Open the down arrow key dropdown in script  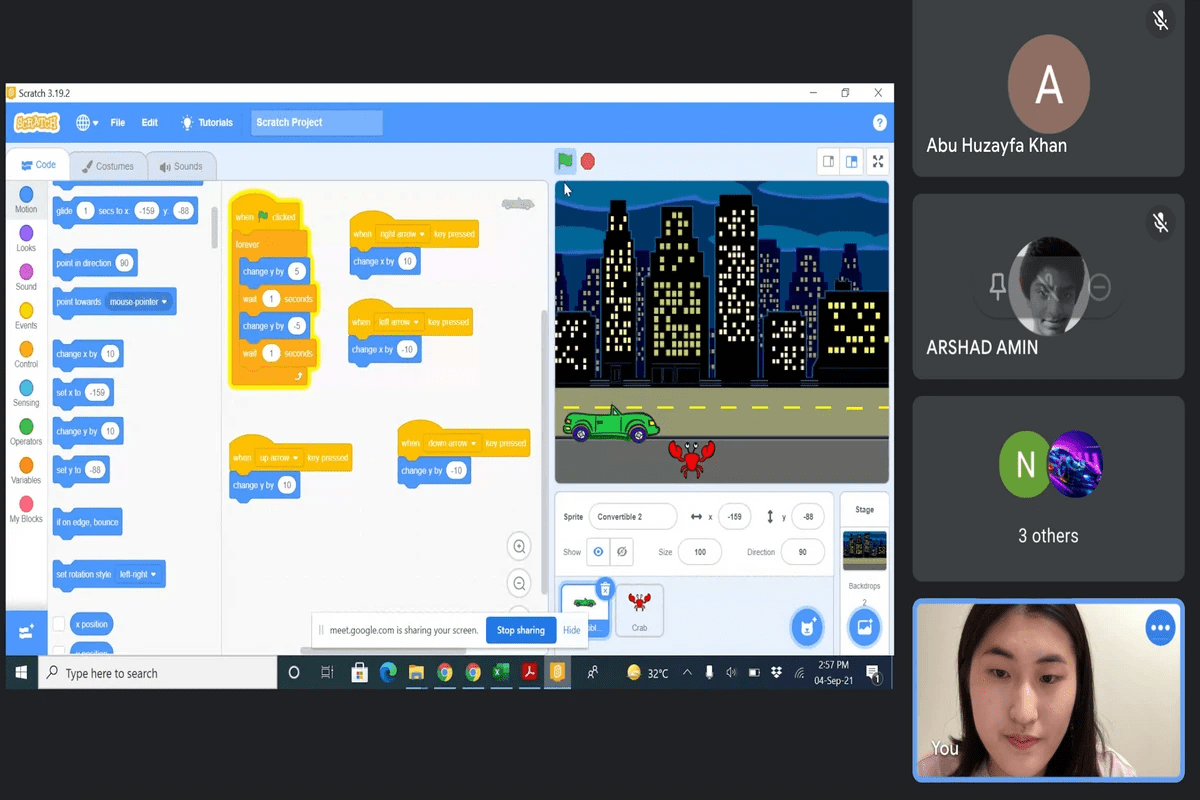coord(452,443)
